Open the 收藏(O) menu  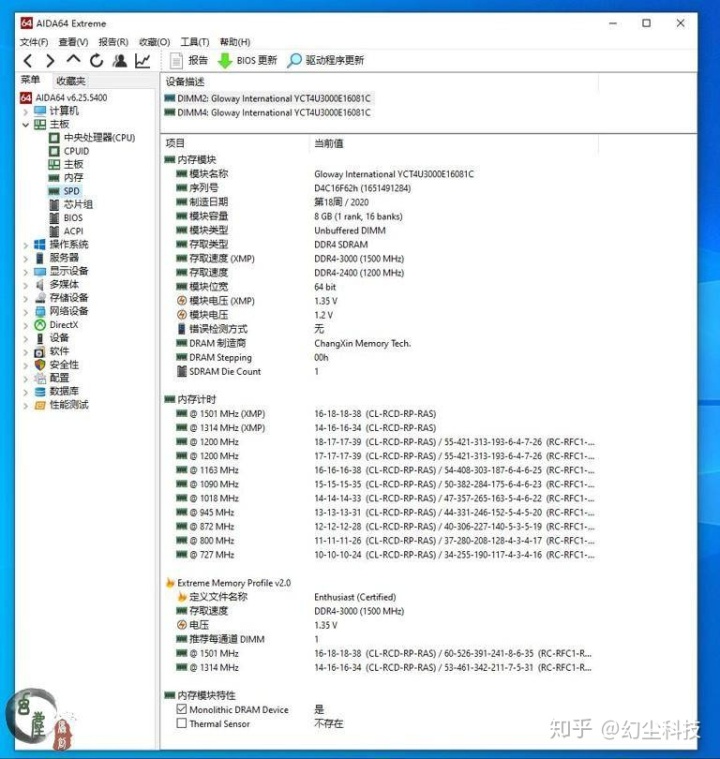point(154,42)
